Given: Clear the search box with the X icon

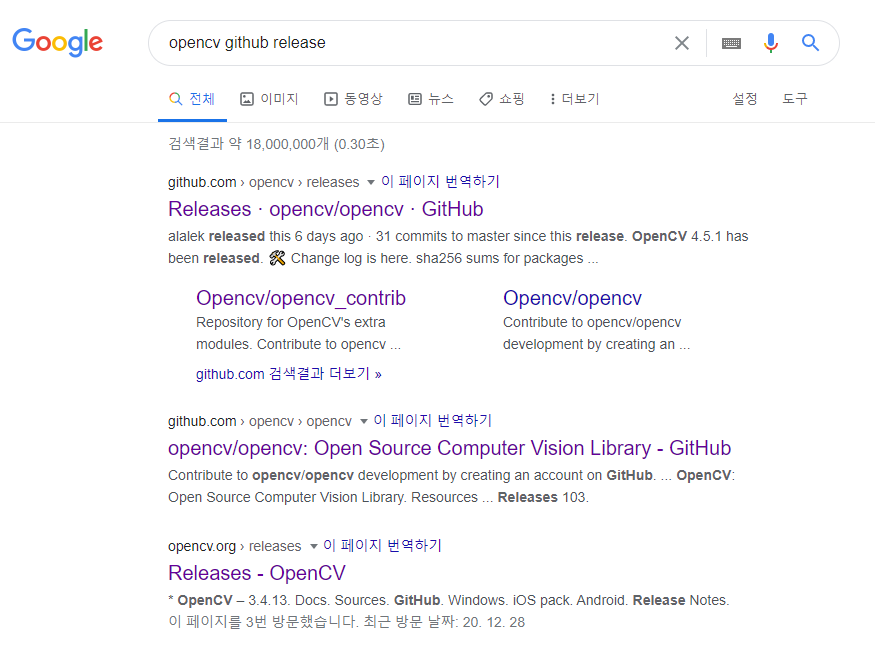Looking at the screenshot, I should (681, 43).
